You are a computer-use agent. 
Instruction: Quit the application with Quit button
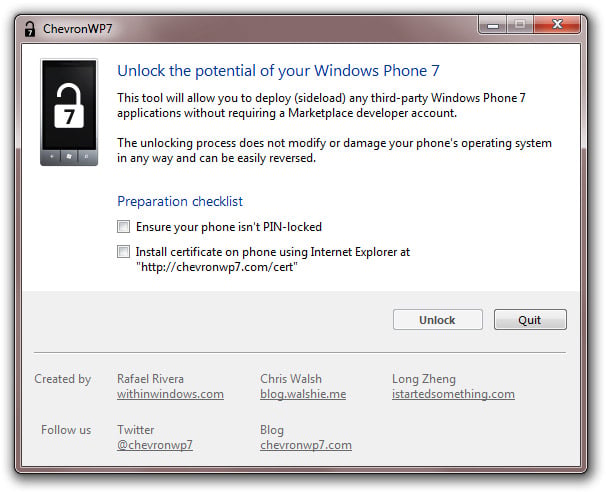coord(530,320)
